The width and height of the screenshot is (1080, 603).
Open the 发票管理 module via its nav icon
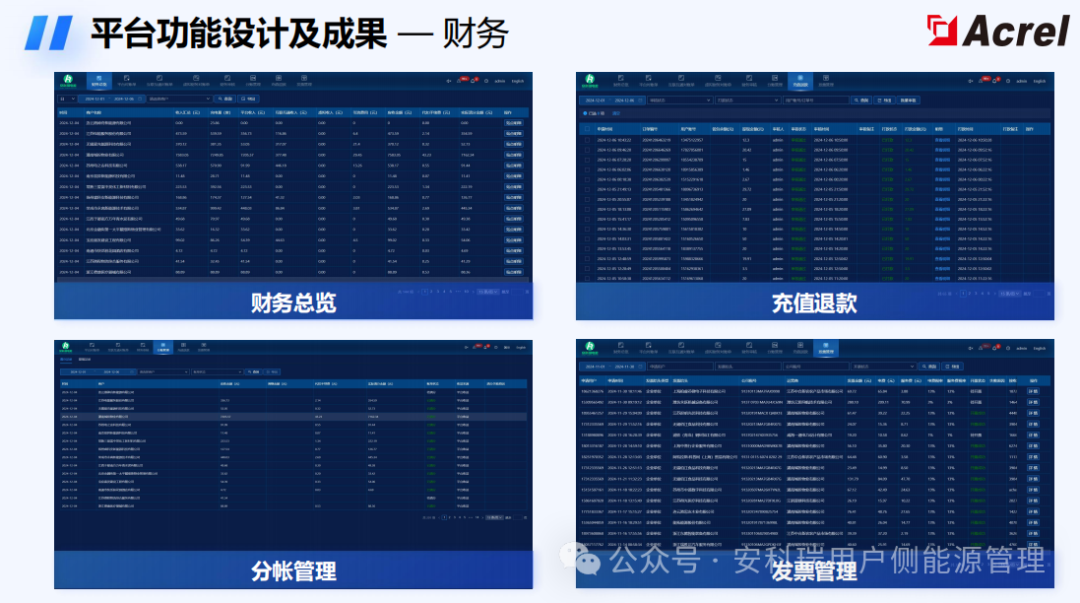(x=825, y=348)
